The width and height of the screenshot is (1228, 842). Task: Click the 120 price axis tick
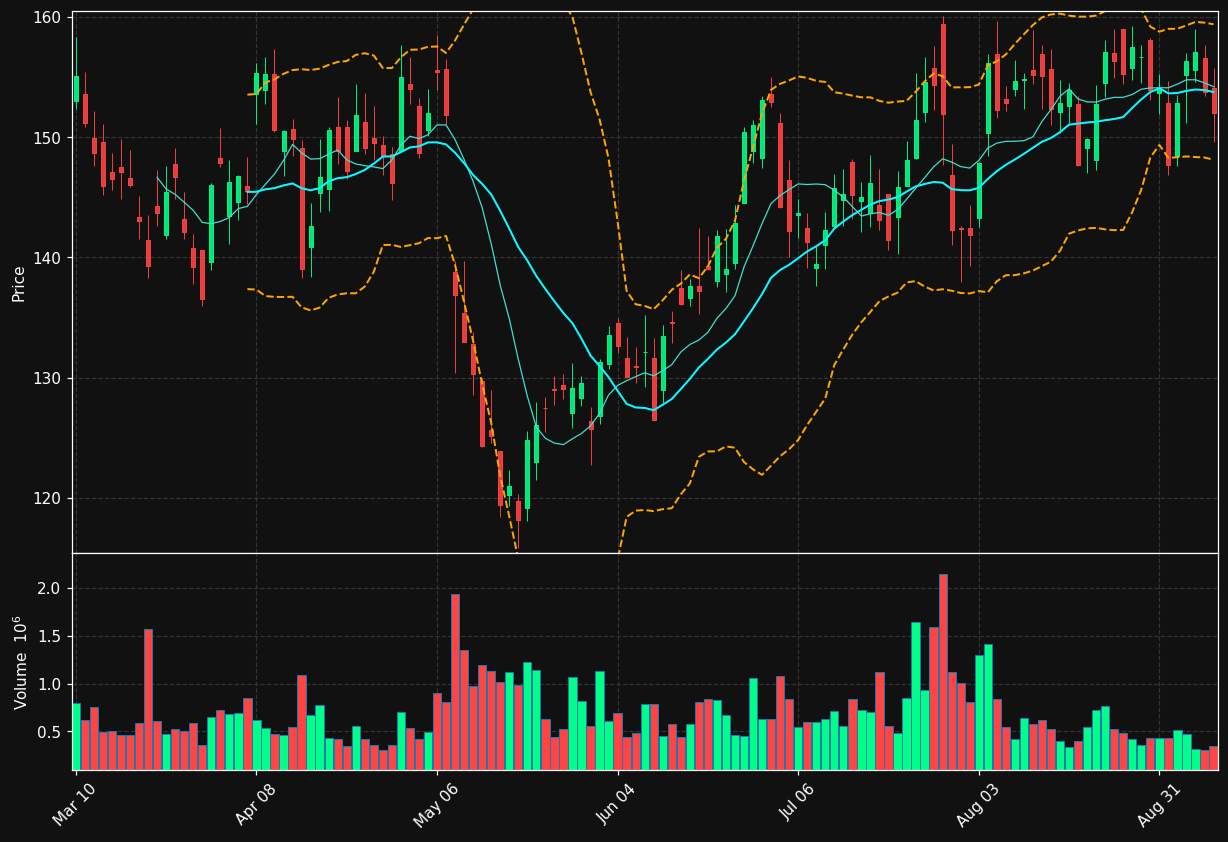(x=47, y=498)
